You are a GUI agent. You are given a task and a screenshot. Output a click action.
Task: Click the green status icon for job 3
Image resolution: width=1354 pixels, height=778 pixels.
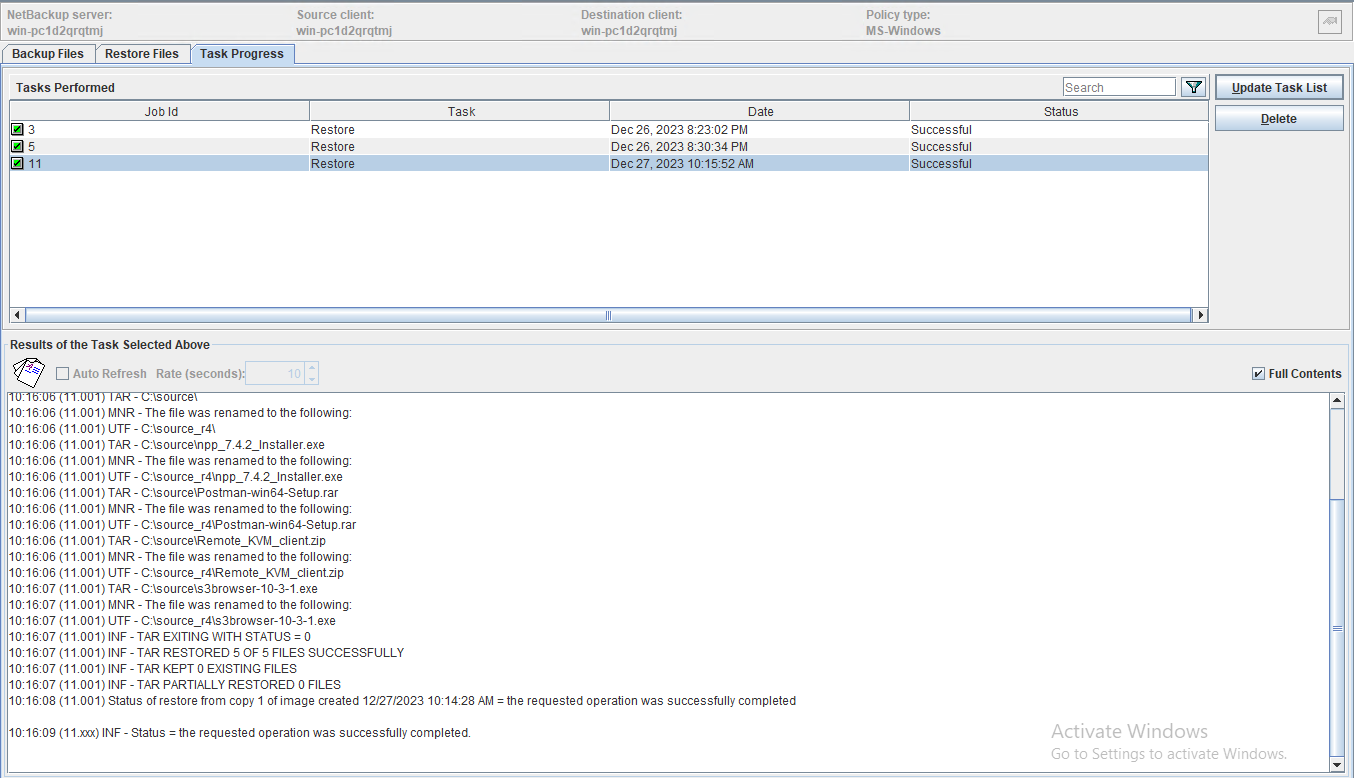pyautogui.click(x=17, y=130)
